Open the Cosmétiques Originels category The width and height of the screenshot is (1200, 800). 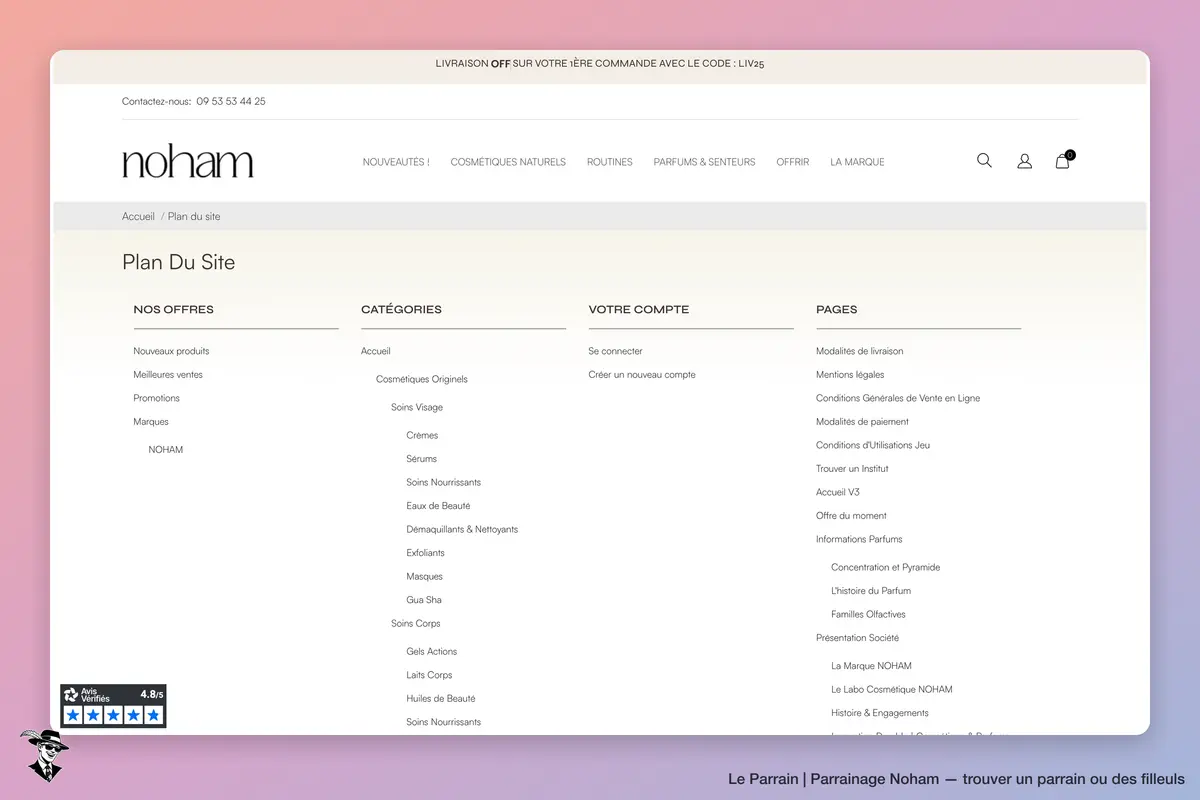tap(422, 379)
